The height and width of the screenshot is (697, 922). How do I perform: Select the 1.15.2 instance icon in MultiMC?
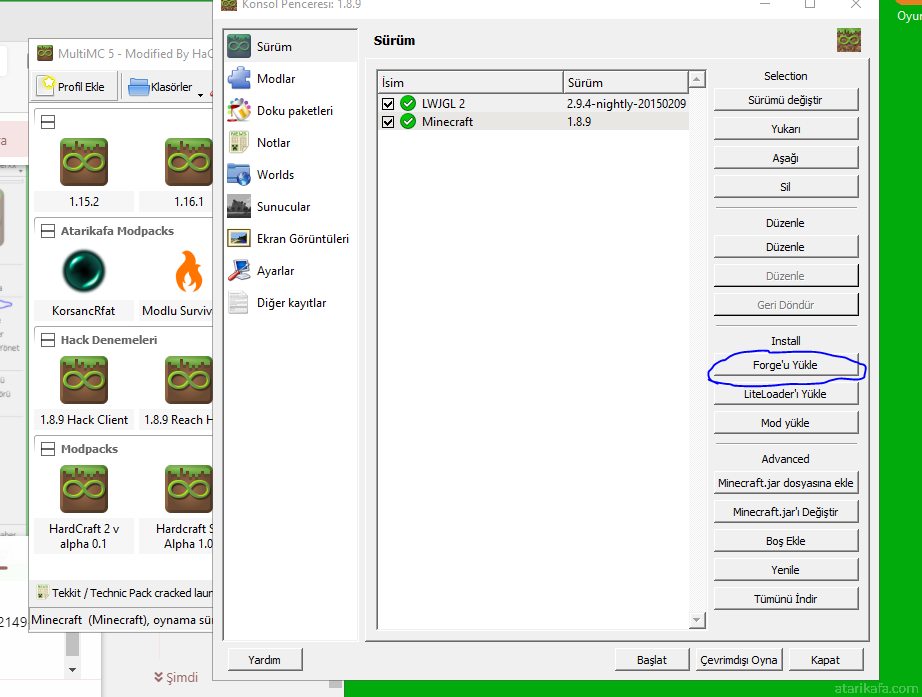click(84, 162)
